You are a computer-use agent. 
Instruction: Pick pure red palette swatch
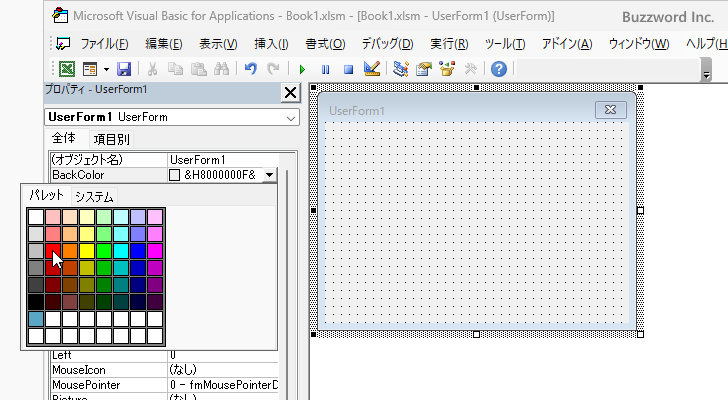pos(53,251)
